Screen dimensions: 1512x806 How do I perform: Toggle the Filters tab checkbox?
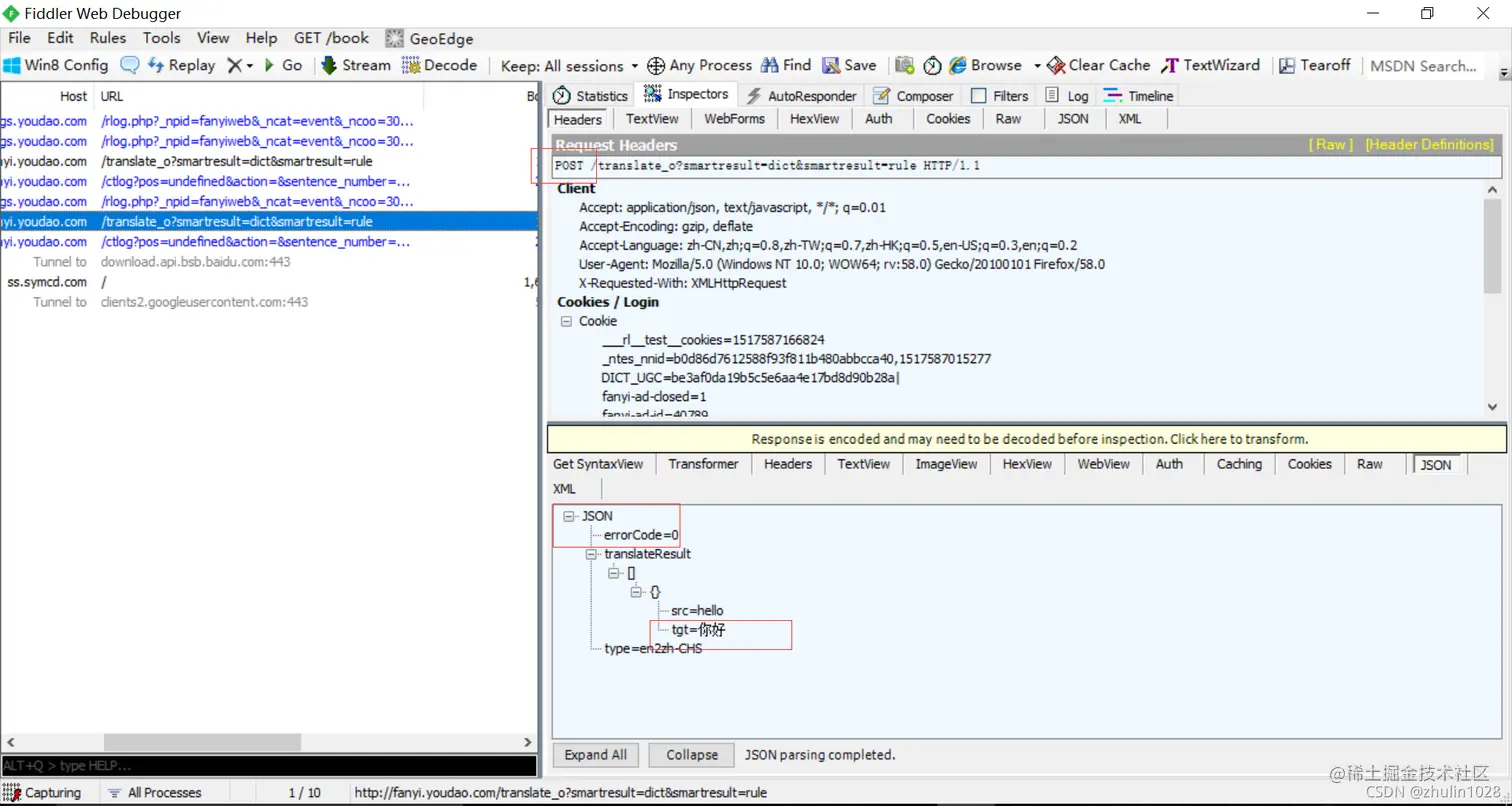978,96
